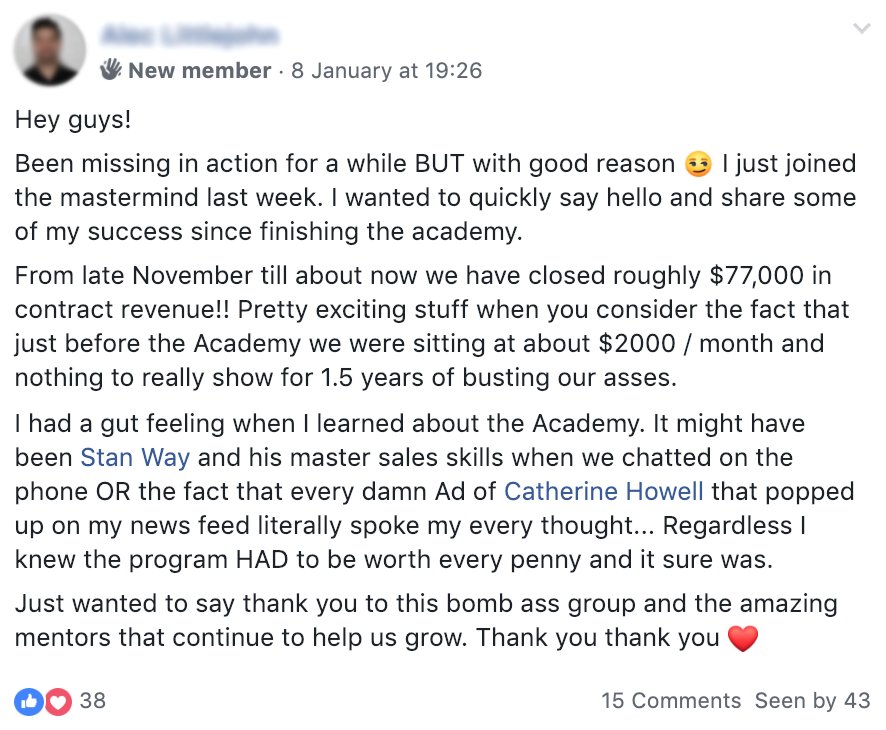
Task: Show who reacted via the 38 count
Action: [93, 701]
